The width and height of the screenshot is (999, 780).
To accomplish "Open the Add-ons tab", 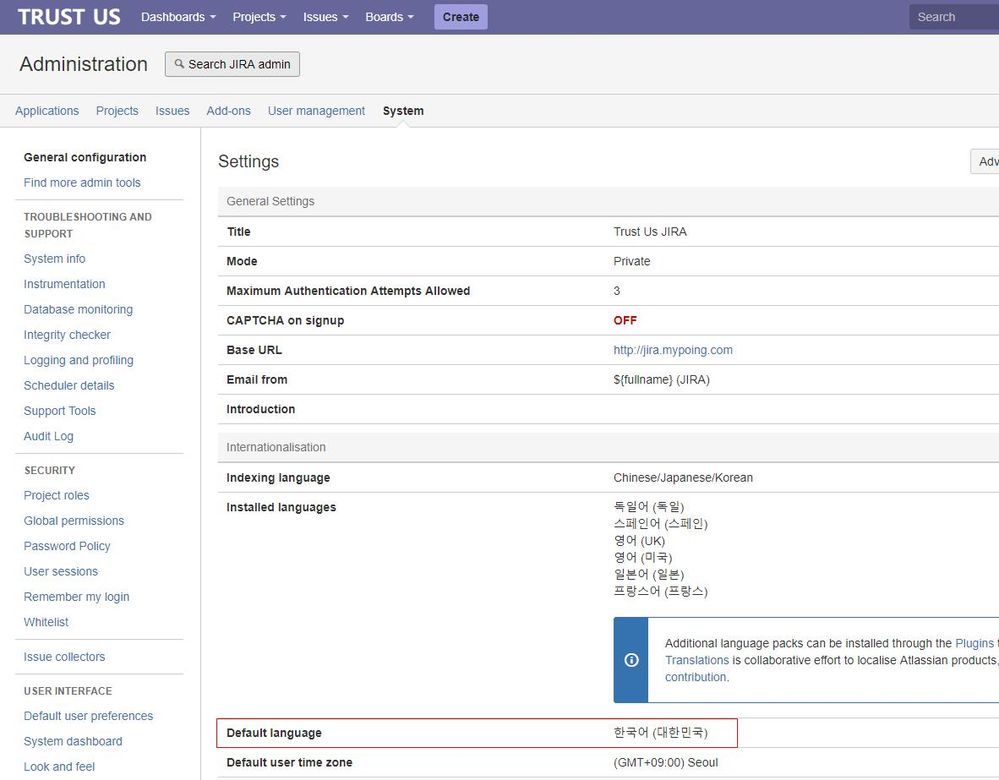I will pos(228,111).
